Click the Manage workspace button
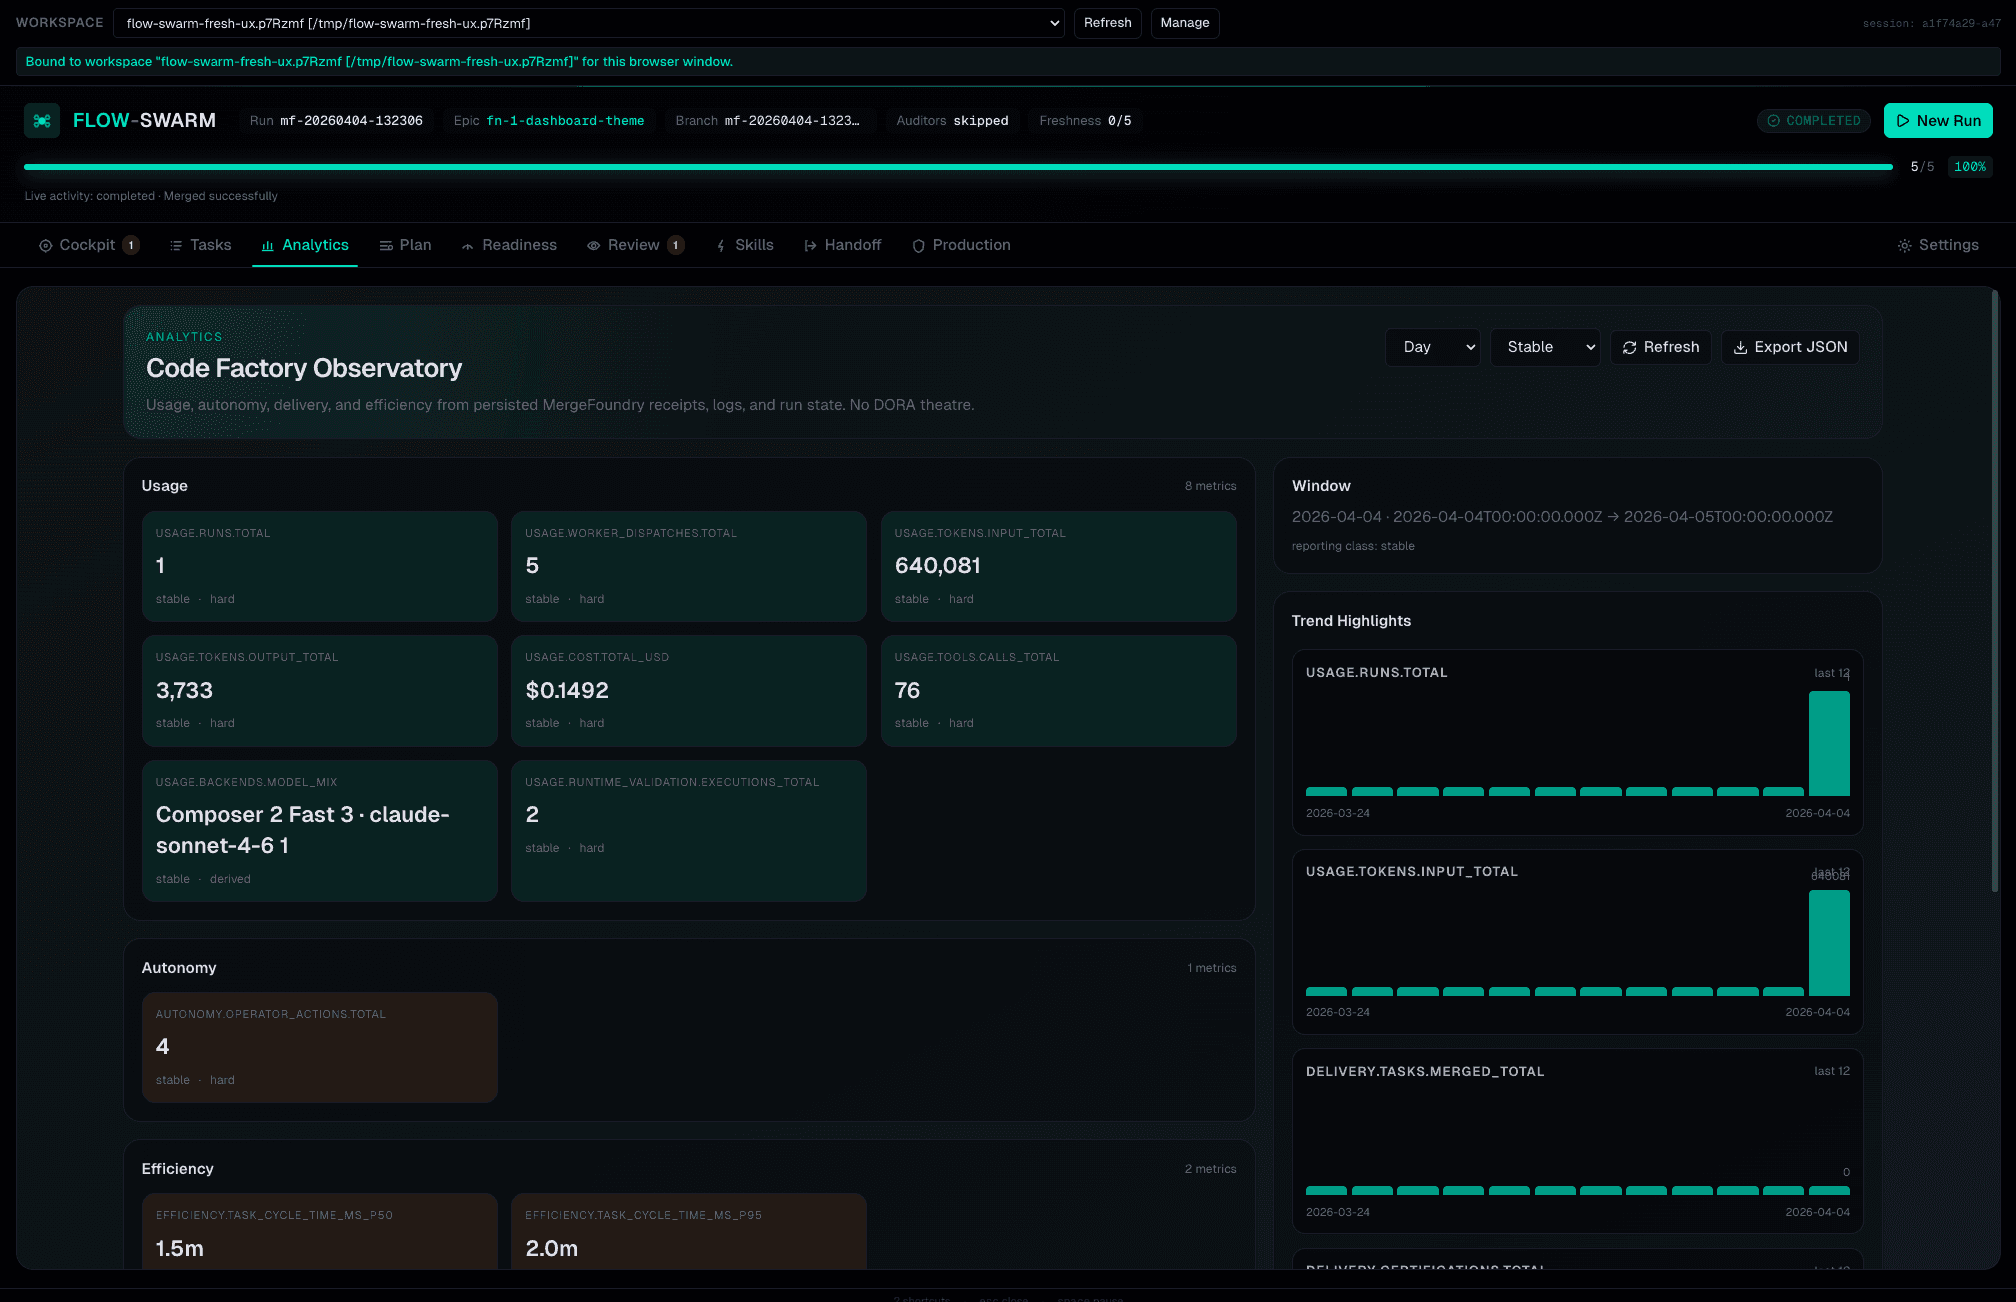 pyautogui.click(x=1185, y=23)
